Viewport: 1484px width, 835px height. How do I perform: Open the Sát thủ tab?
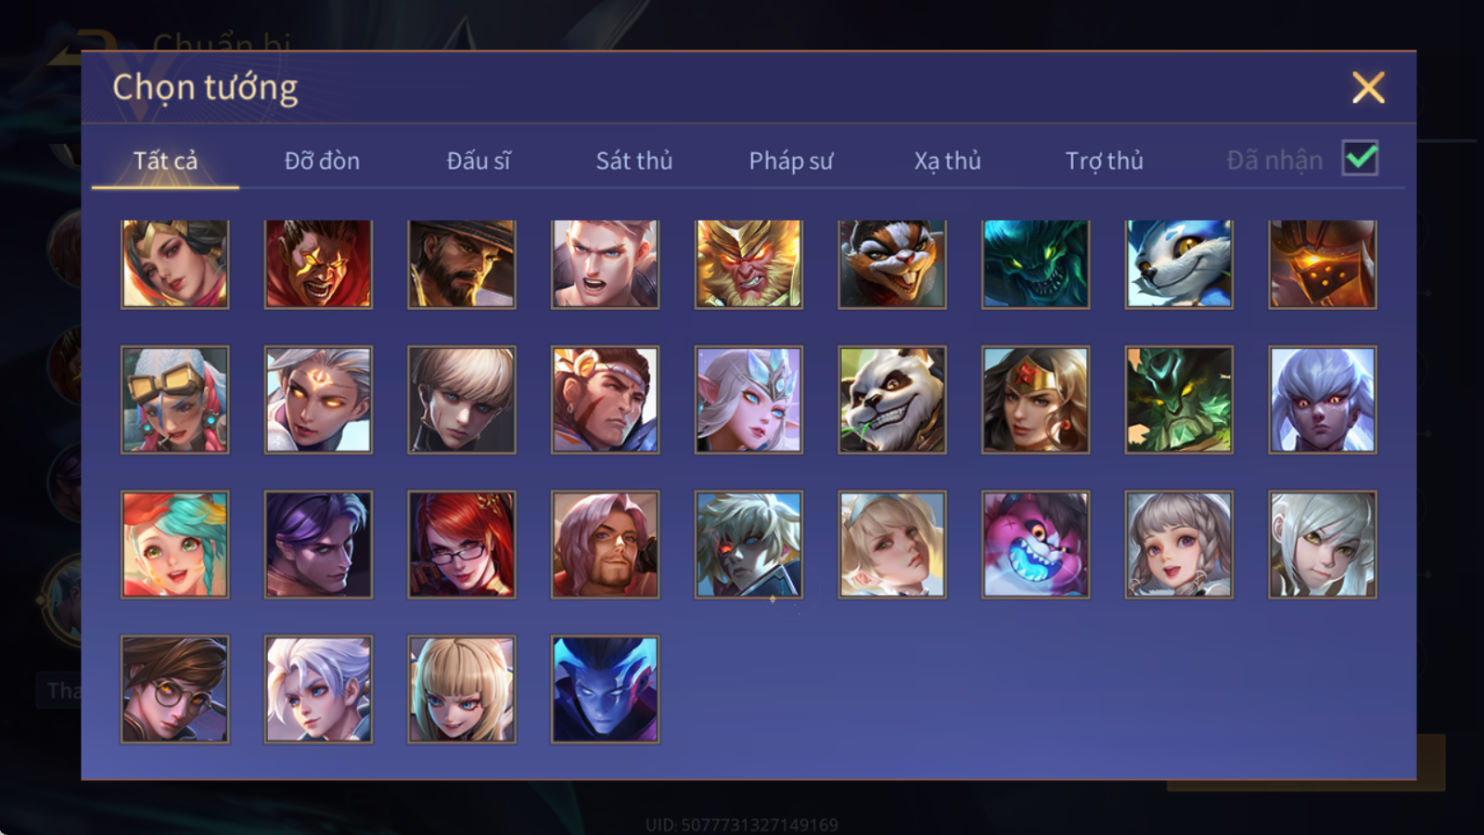pyautogui.click(x=634, y=161)
